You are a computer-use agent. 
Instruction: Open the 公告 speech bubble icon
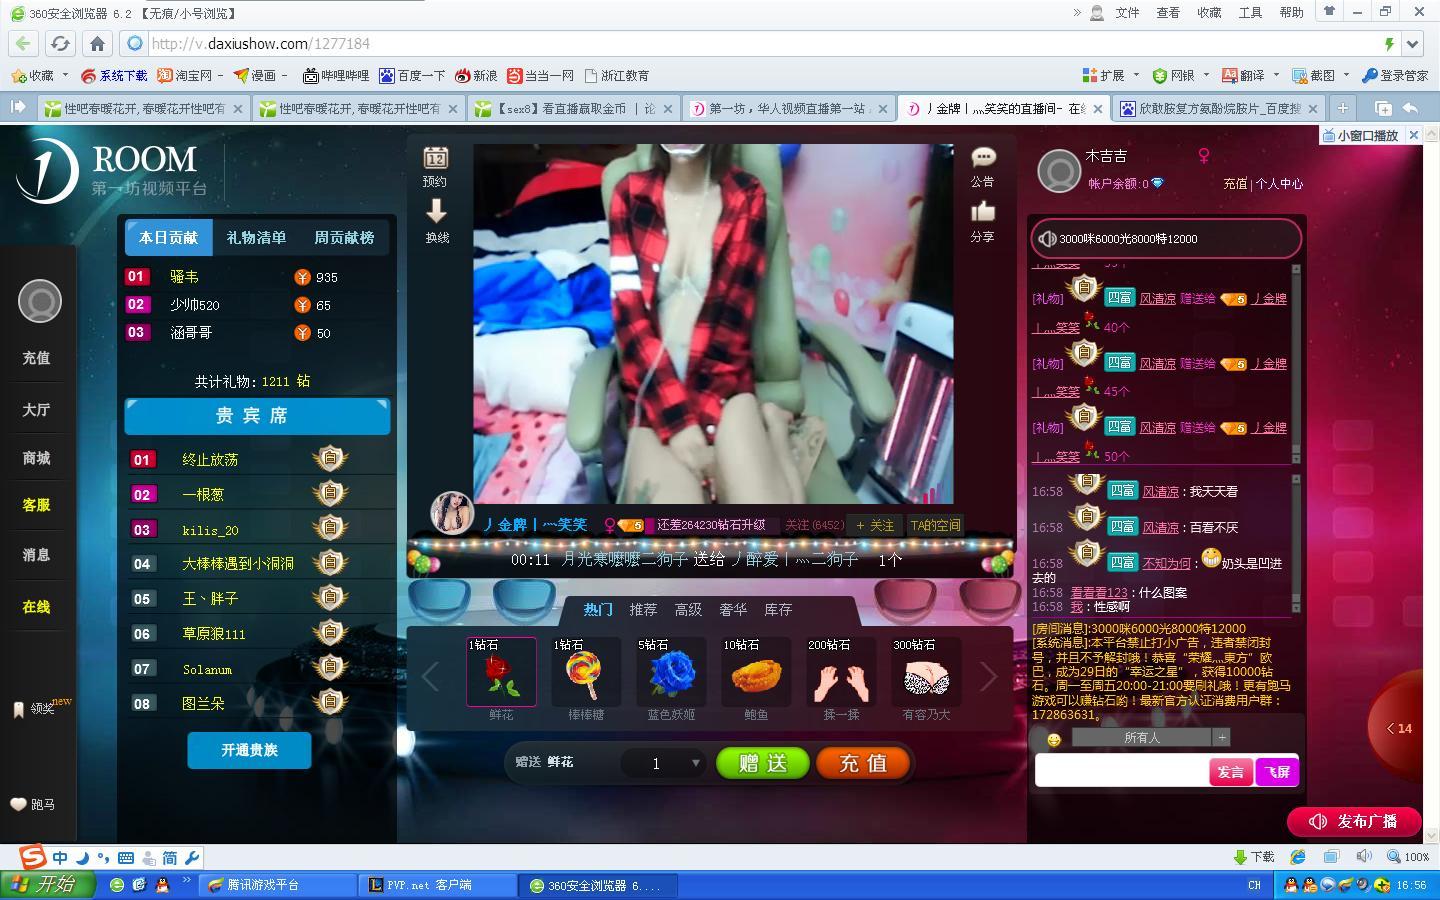pyautogui.click(x=983, y=157)
